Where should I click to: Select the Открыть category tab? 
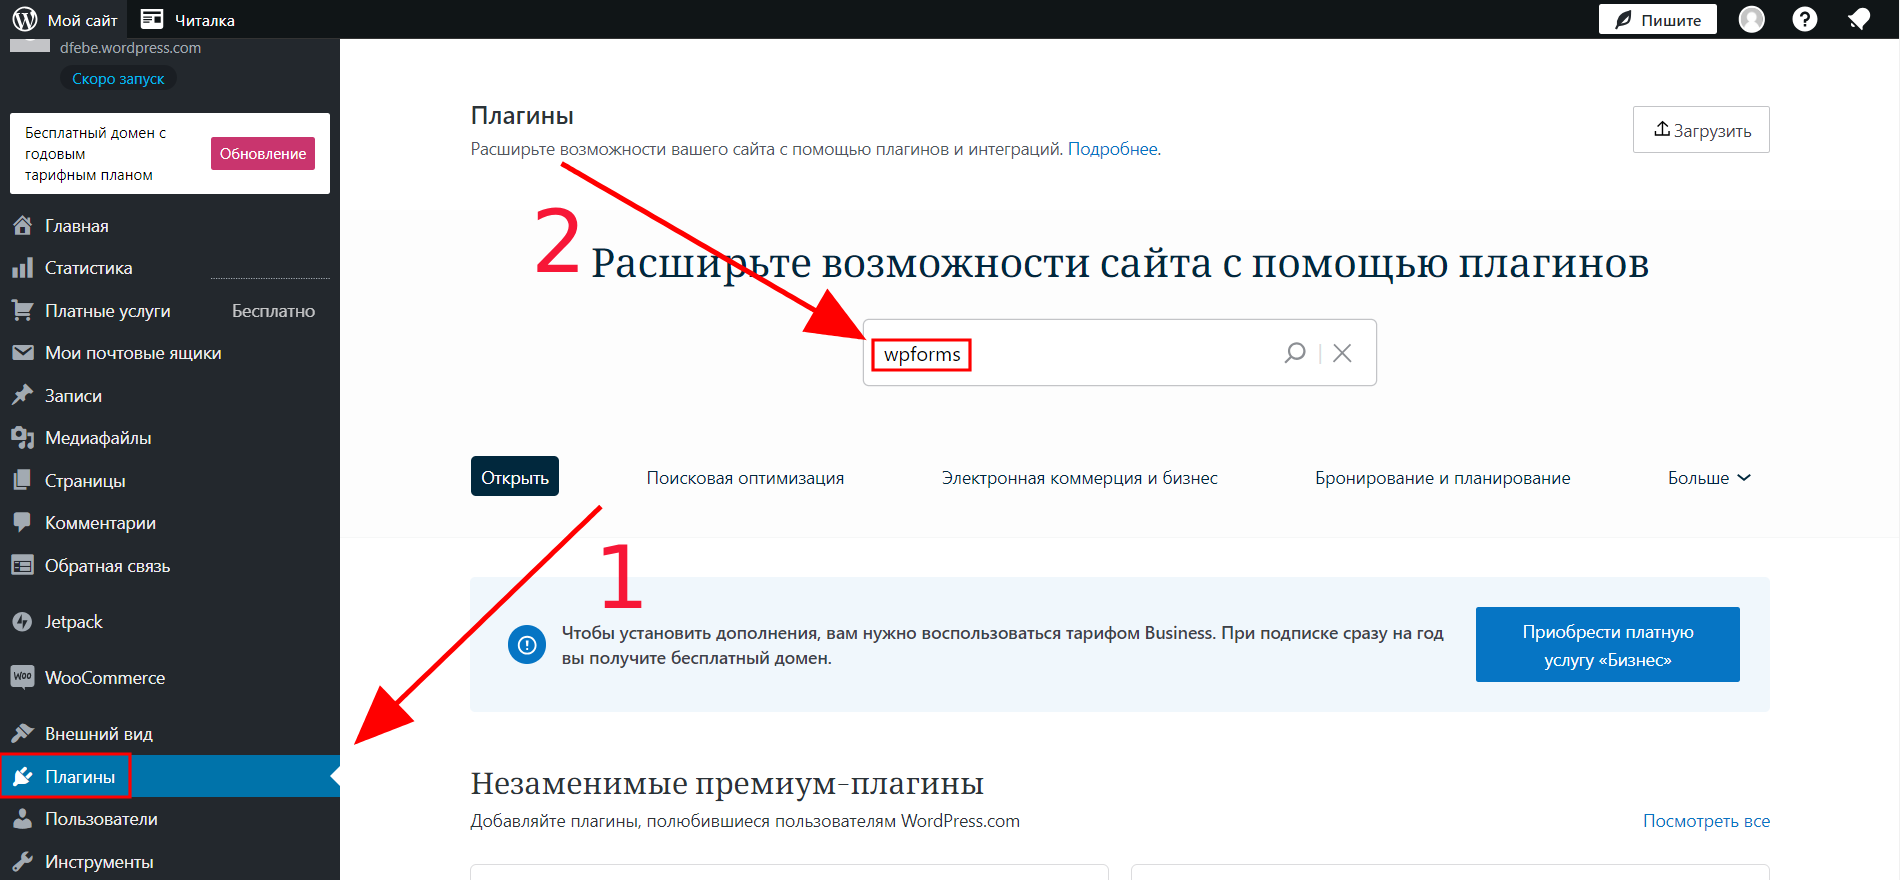[x=515, y=476]
